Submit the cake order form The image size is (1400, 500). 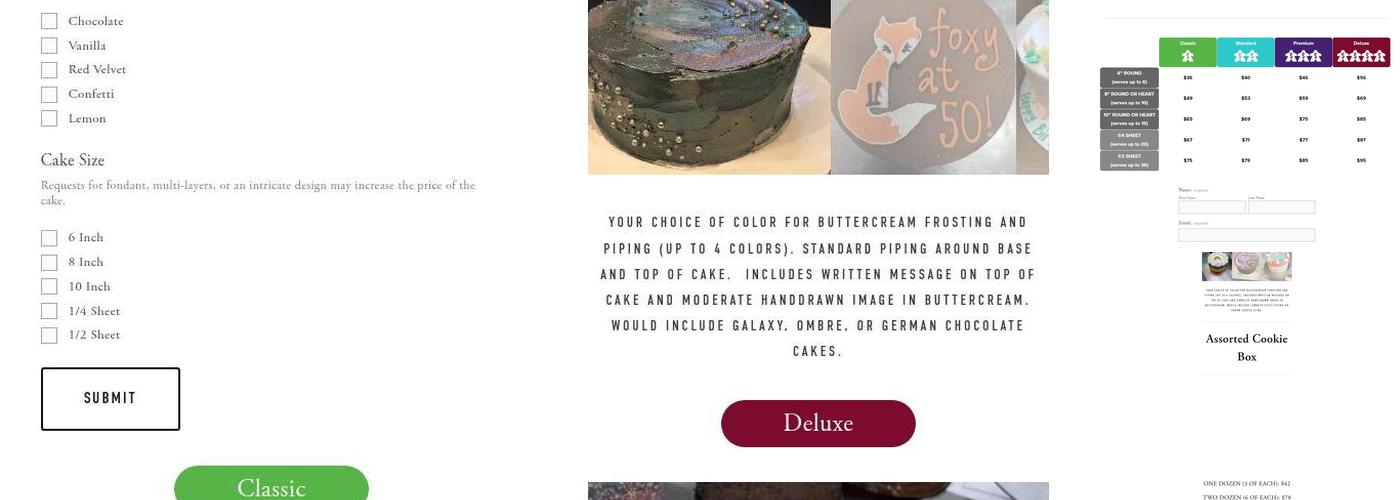[110, 399]
